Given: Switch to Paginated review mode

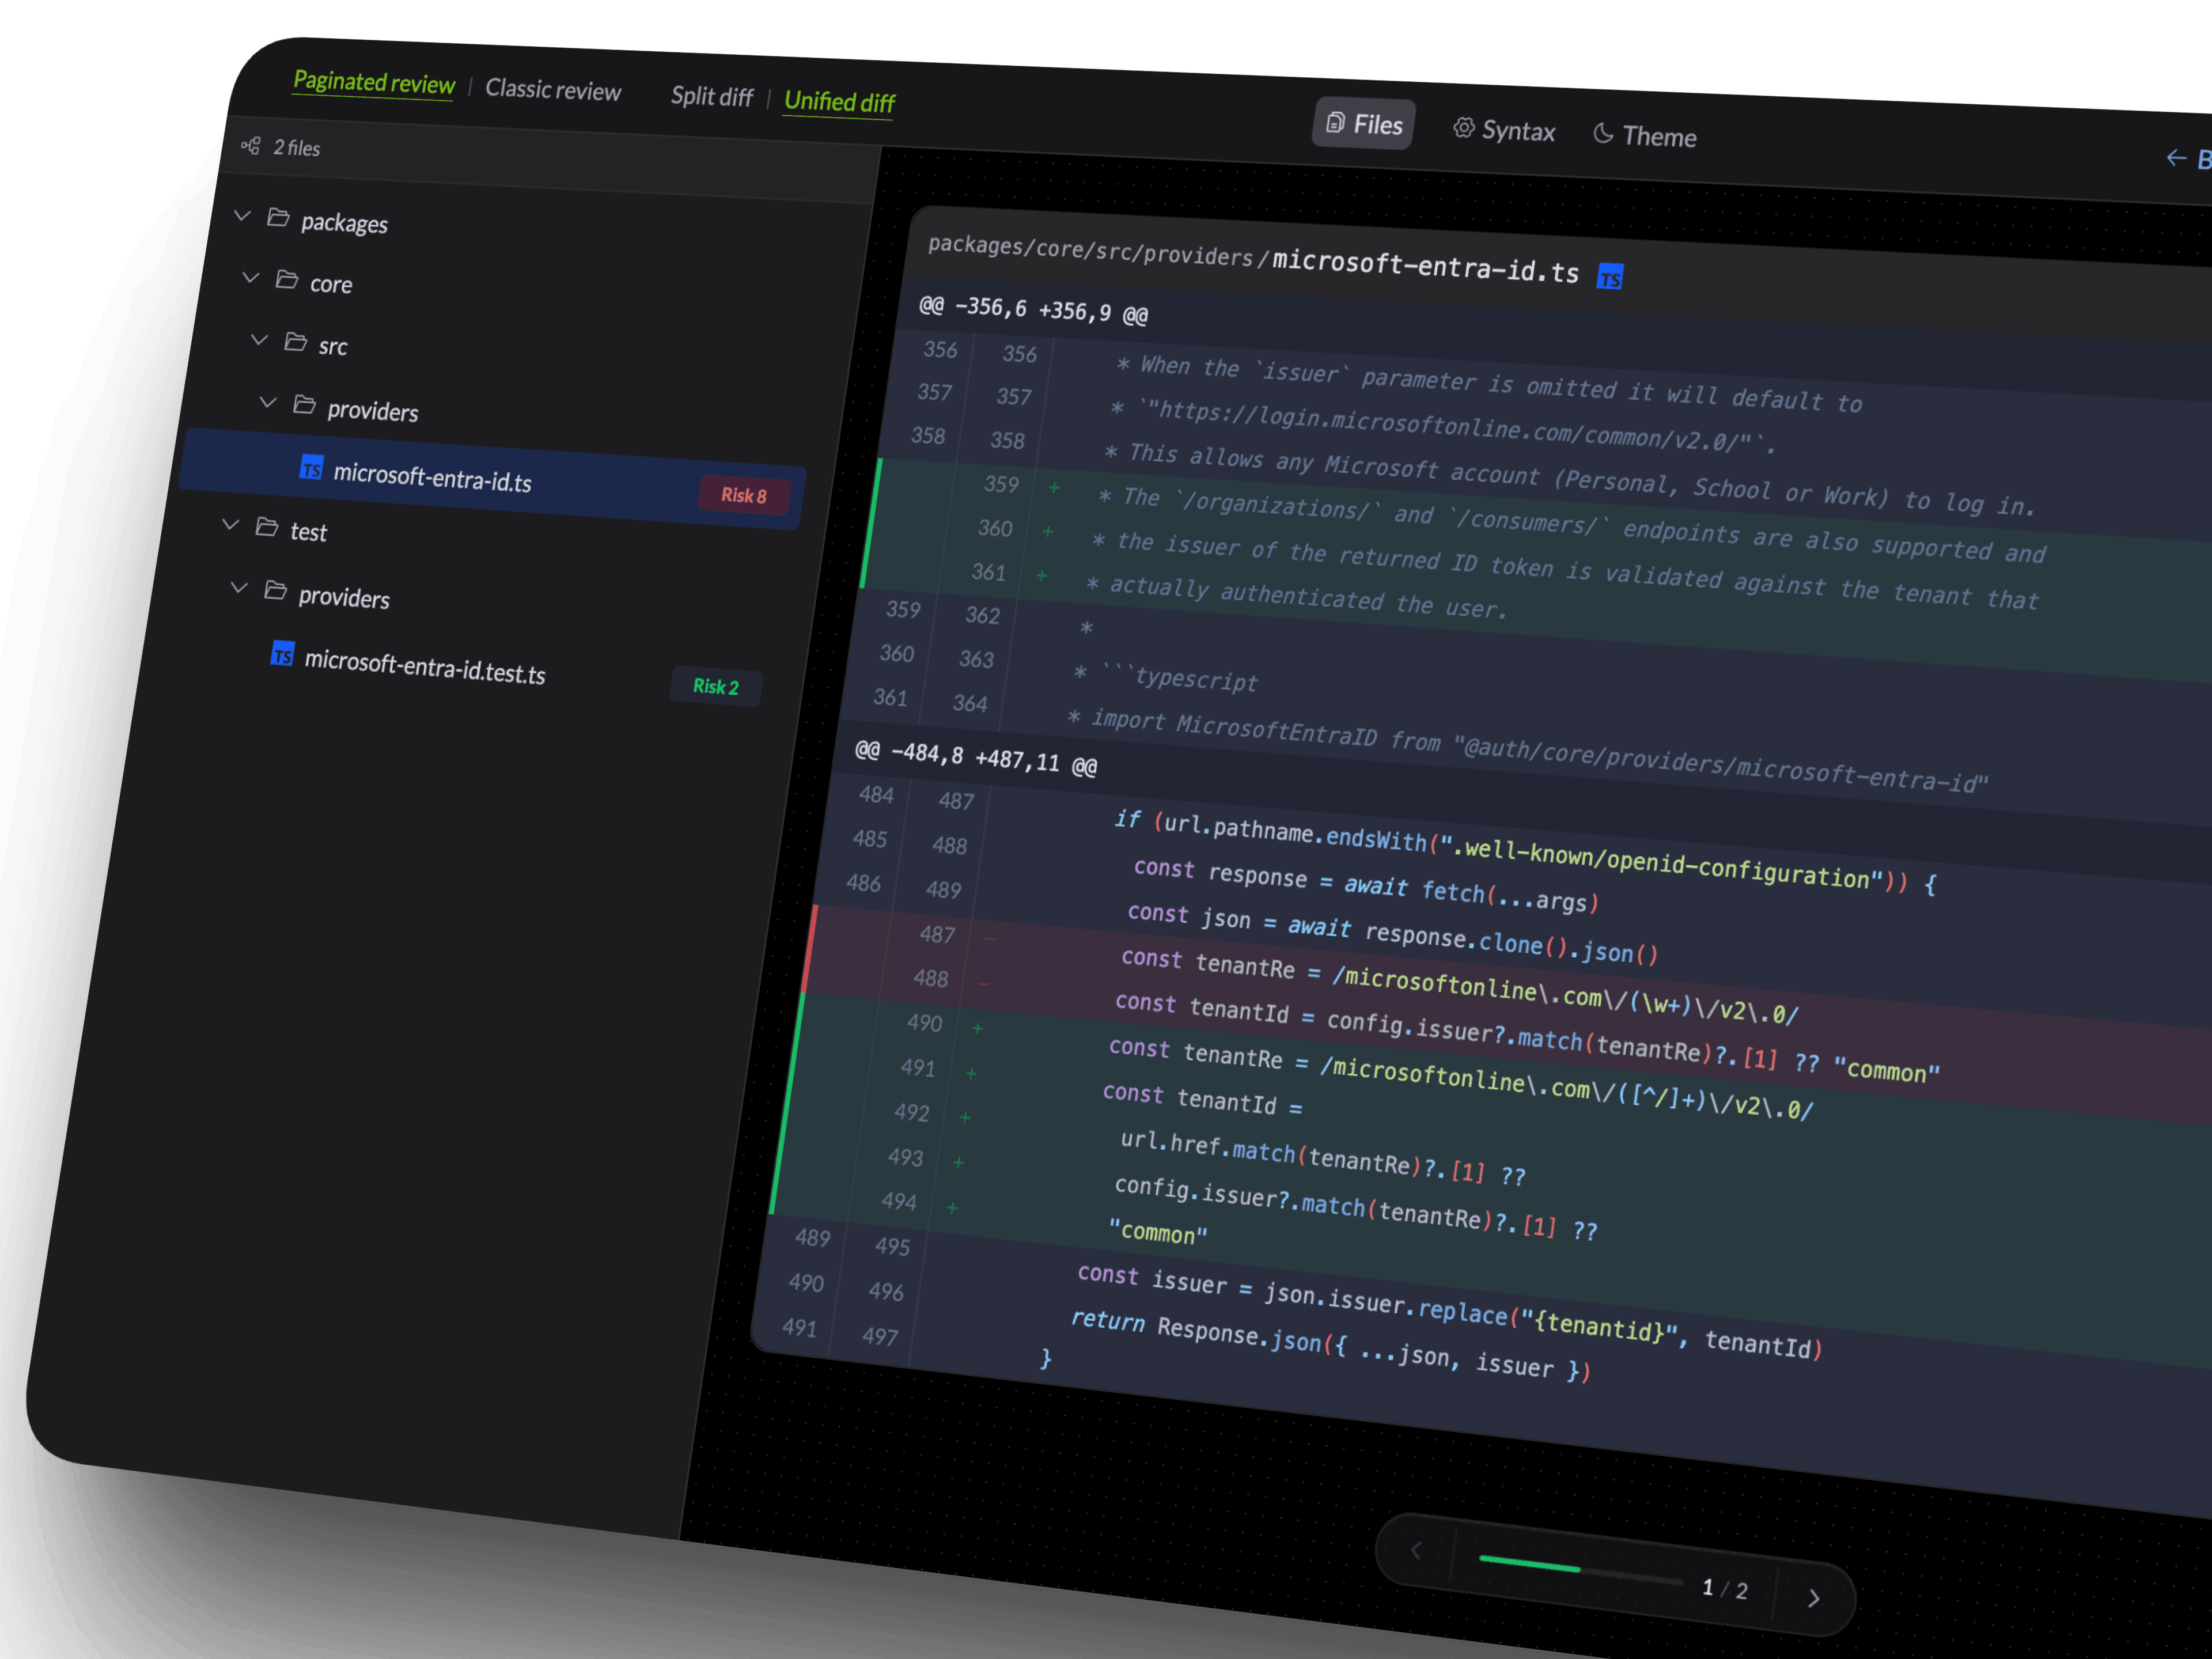Looking at the screenshot, I should (374, 82).
